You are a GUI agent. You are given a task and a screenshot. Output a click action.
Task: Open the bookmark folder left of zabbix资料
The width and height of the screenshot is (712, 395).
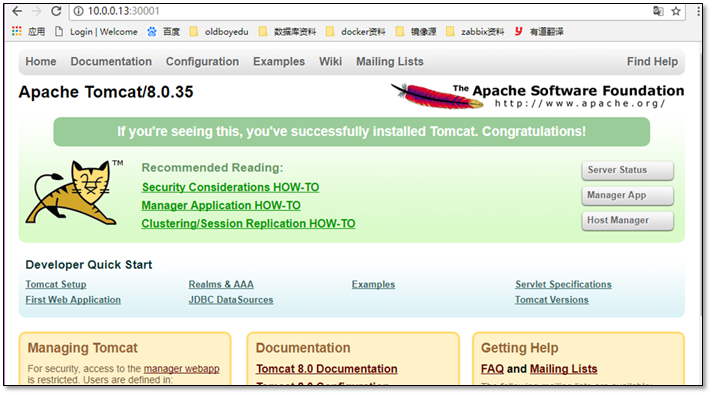coord(416,31)
